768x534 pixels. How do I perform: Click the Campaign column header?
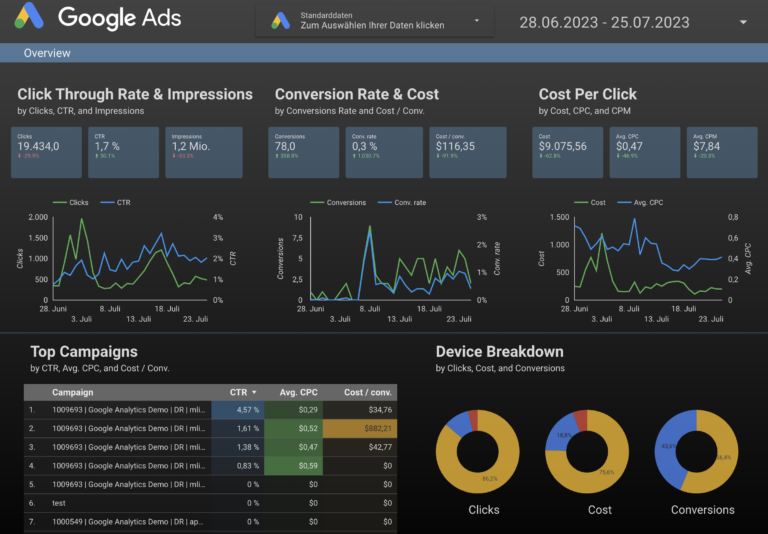pyautogui.click(x=72, y=392)
